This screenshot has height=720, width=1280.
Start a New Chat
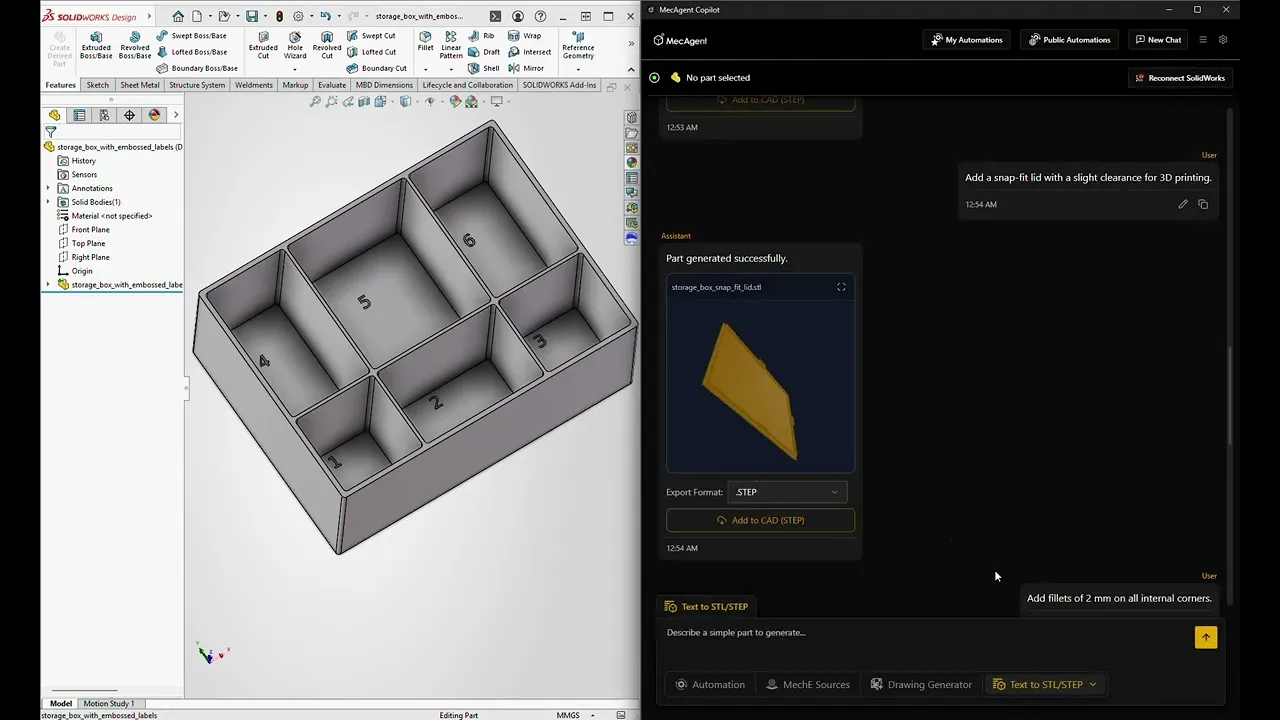[x=1157, y=40]
